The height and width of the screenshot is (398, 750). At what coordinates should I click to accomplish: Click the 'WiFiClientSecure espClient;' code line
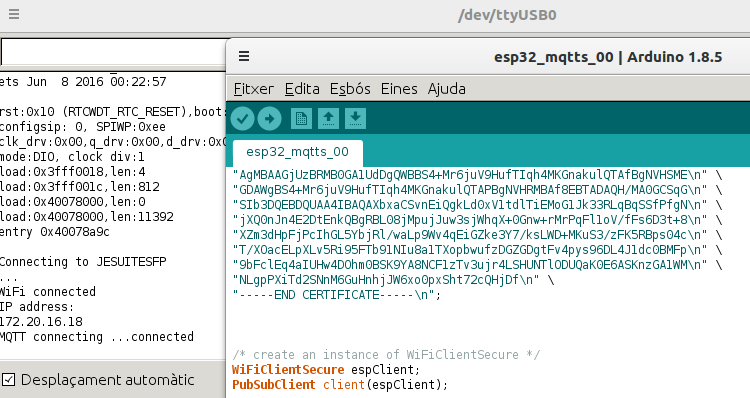pyautogui.click(x=326, y=370)
